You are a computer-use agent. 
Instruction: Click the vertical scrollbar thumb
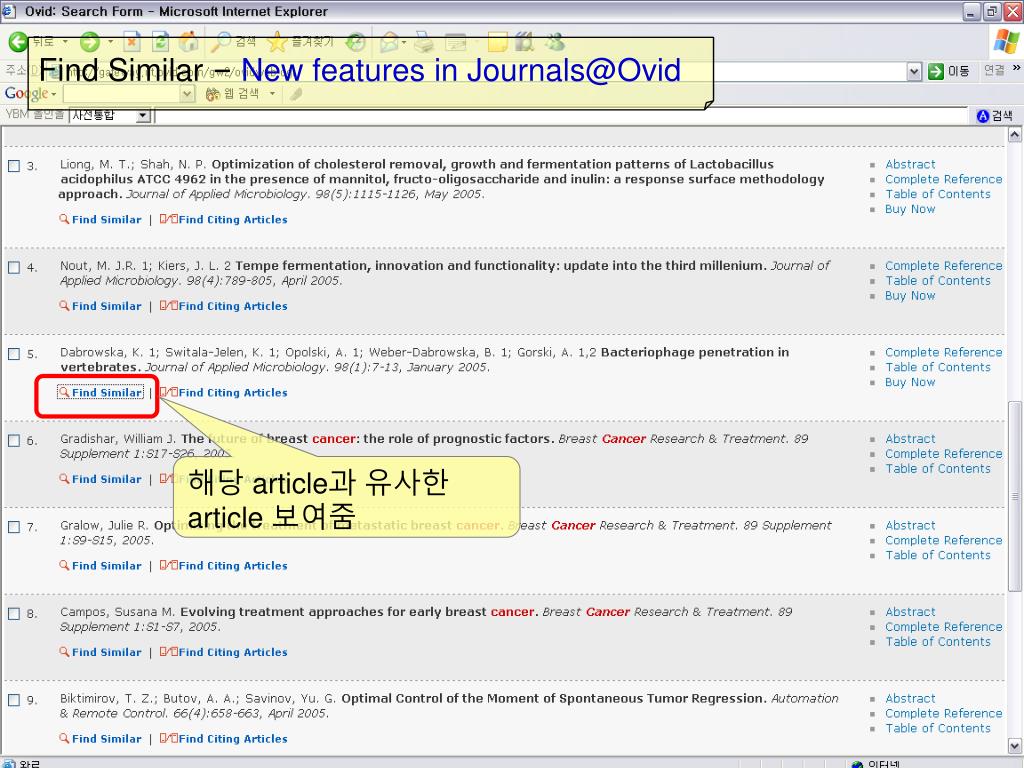pyautogui.click(x=1014, y=496)
